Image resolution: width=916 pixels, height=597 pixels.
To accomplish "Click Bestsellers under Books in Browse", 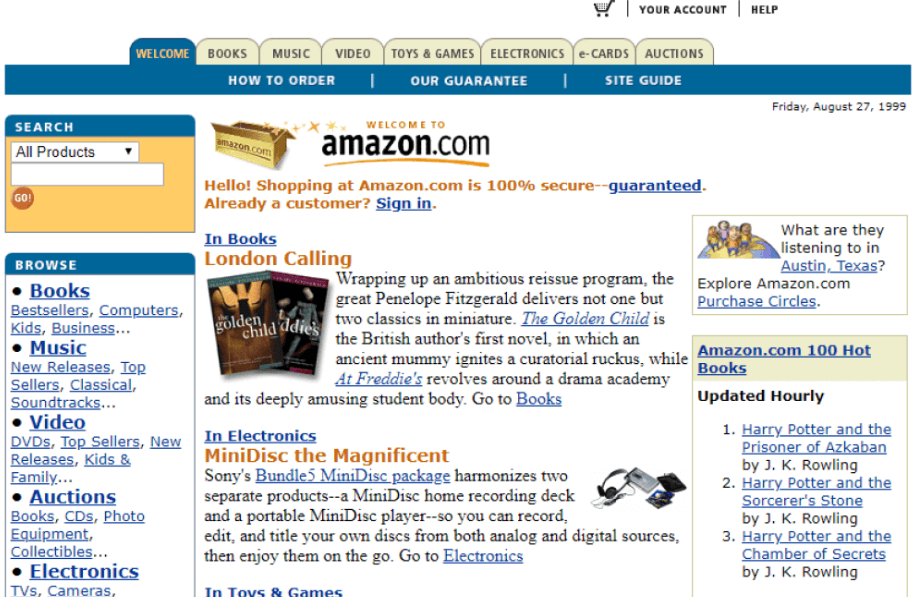I will [50, 310].
